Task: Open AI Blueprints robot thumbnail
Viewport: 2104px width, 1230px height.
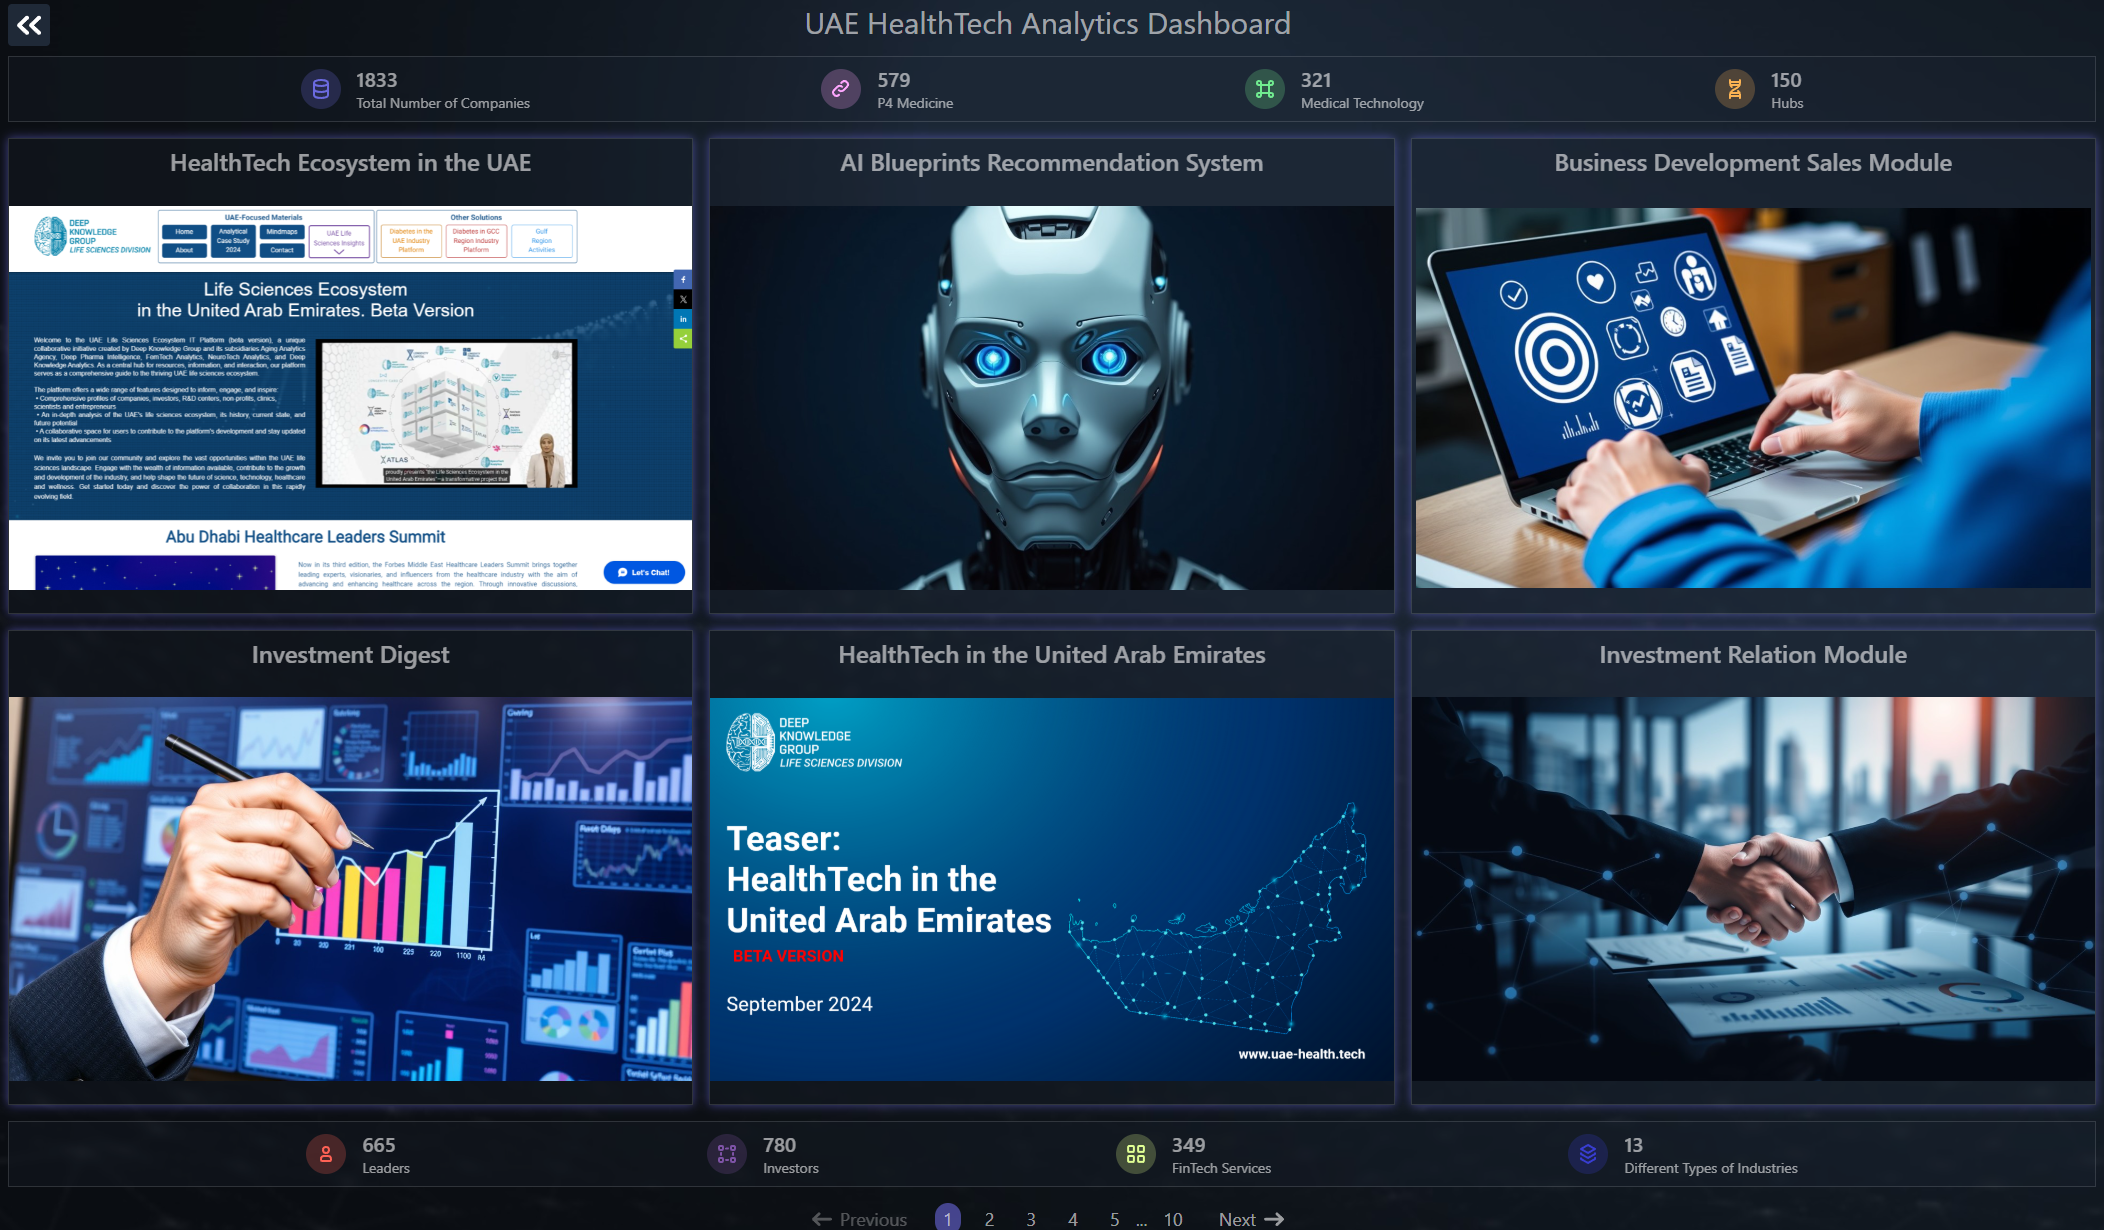Action: pos(1051,397)
